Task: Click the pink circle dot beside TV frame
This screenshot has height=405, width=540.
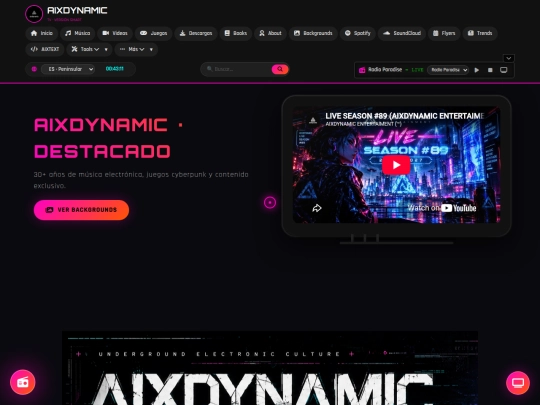Action: click(x=270, y=202)
